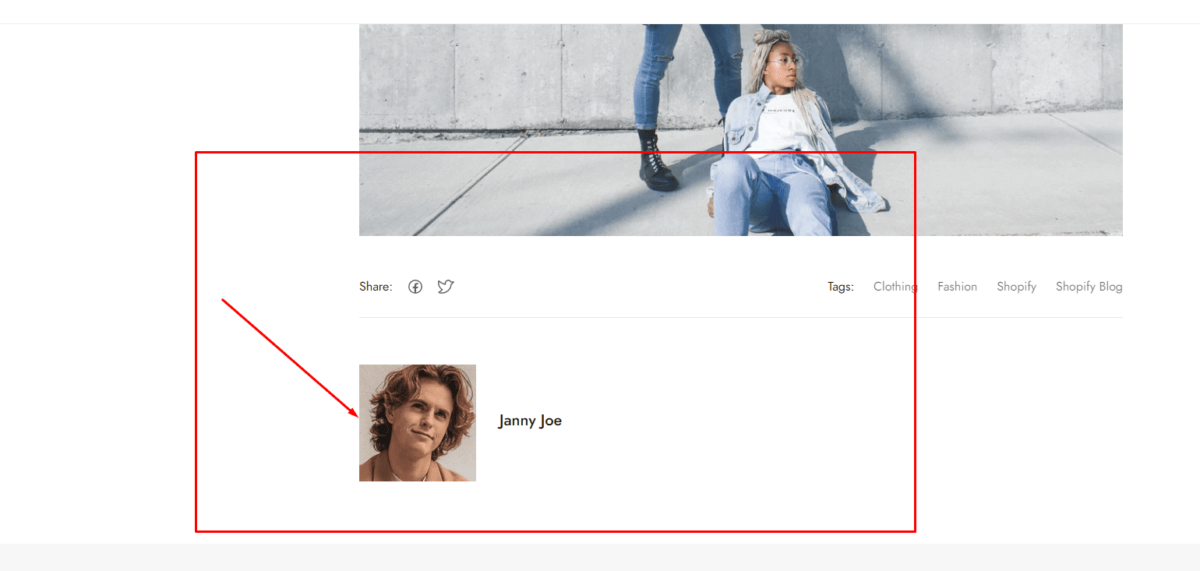Click the author name Janny Joe

pos(530,421)
